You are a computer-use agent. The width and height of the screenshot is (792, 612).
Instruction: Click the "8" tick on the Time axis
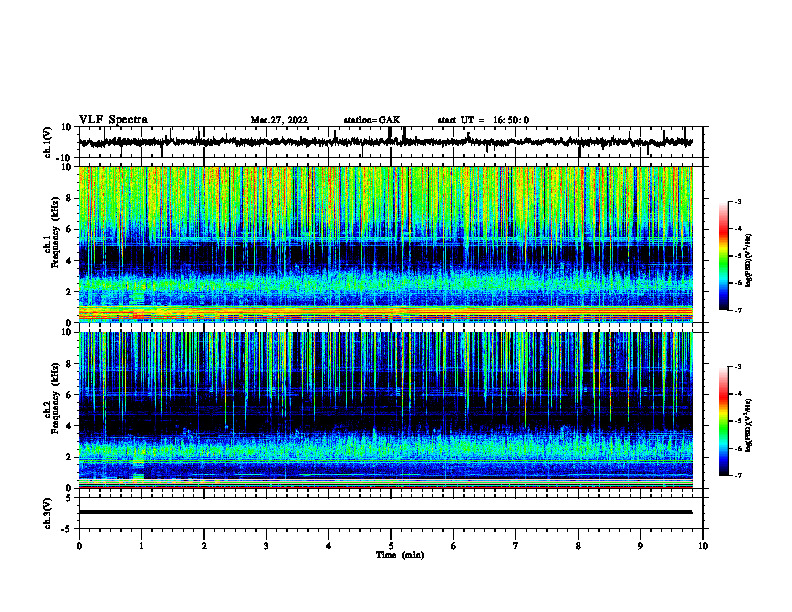pos(578,546)
